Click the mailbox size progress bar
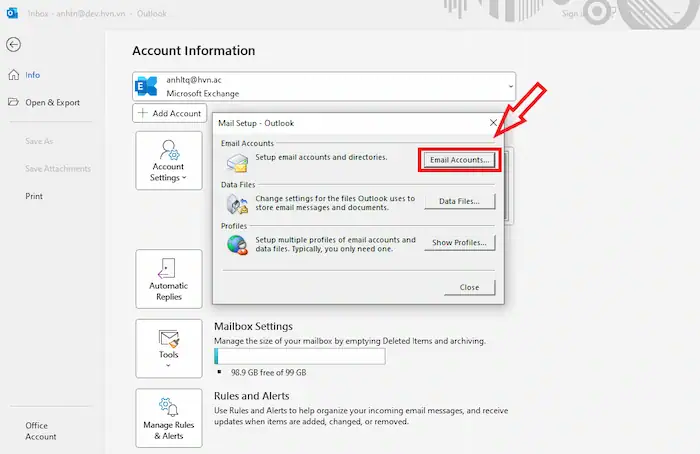The width and height of the screenshot is (700, 454). click(300, 356)
